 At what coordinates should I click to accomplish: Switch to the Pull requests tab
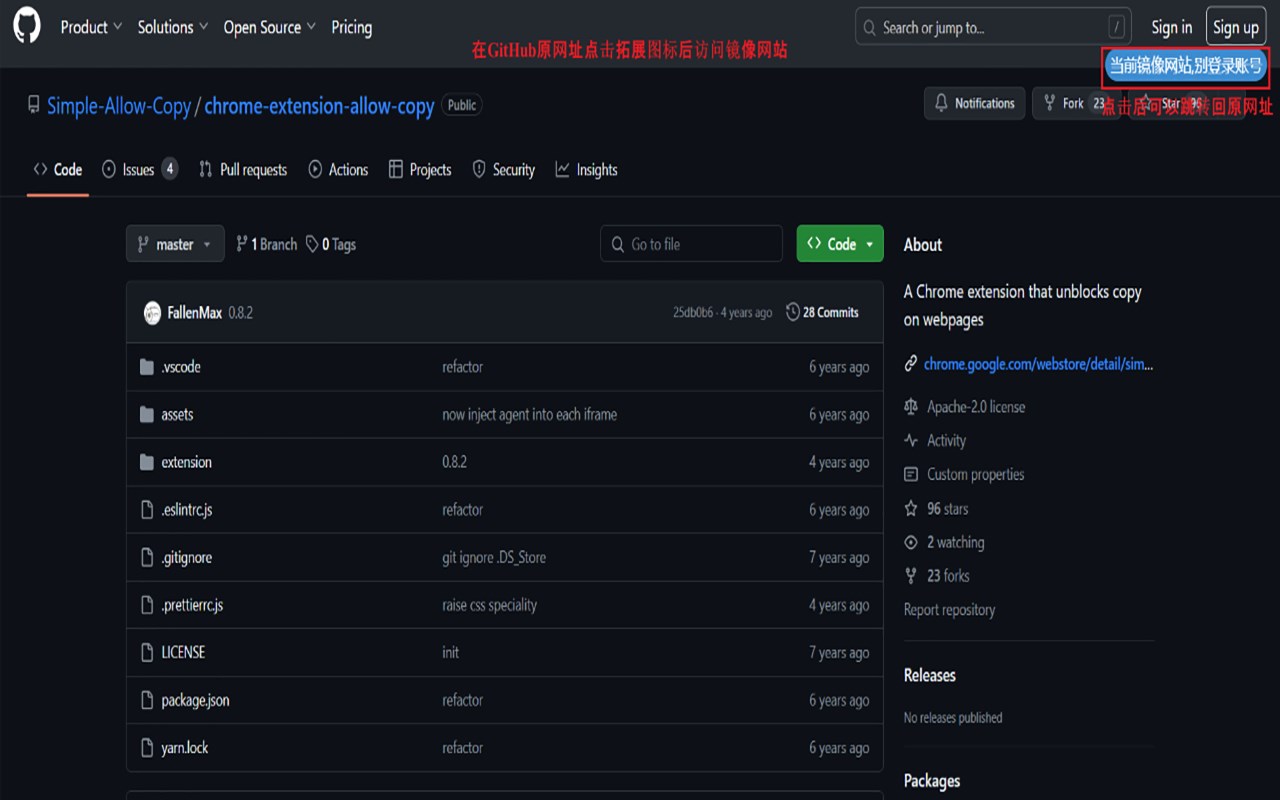coord(243,169)
